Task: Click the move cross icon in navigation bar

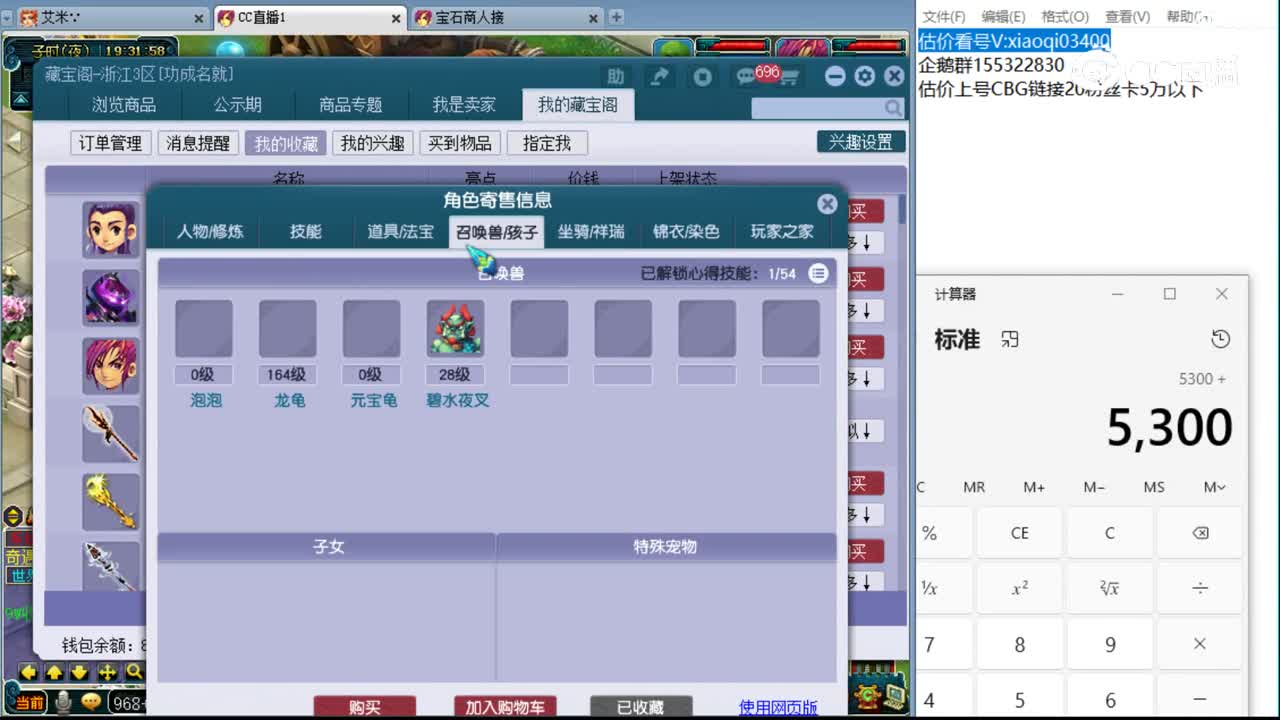Action: point(107,673)
